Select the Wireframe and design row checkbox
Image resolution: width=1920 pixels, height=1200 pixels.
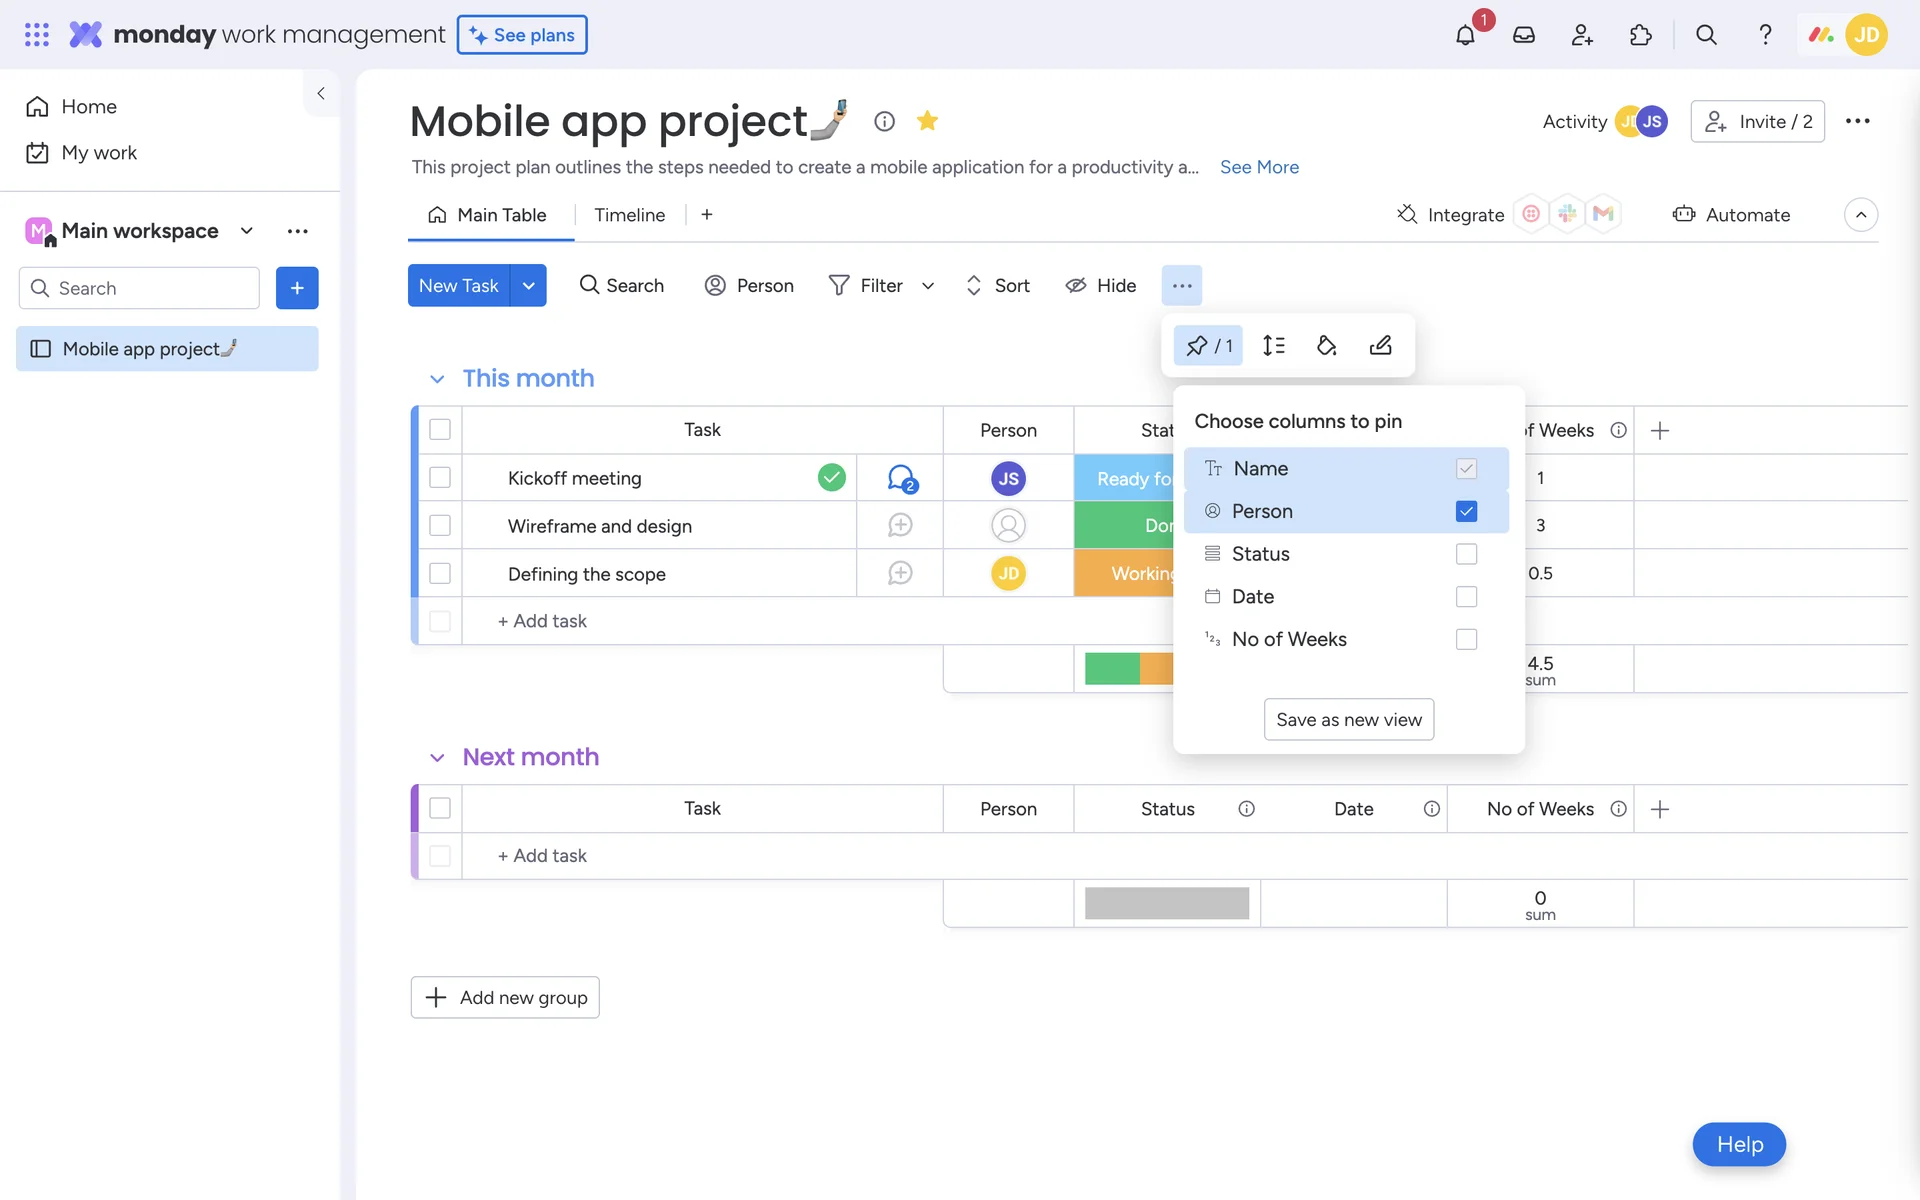pos(440,526)
